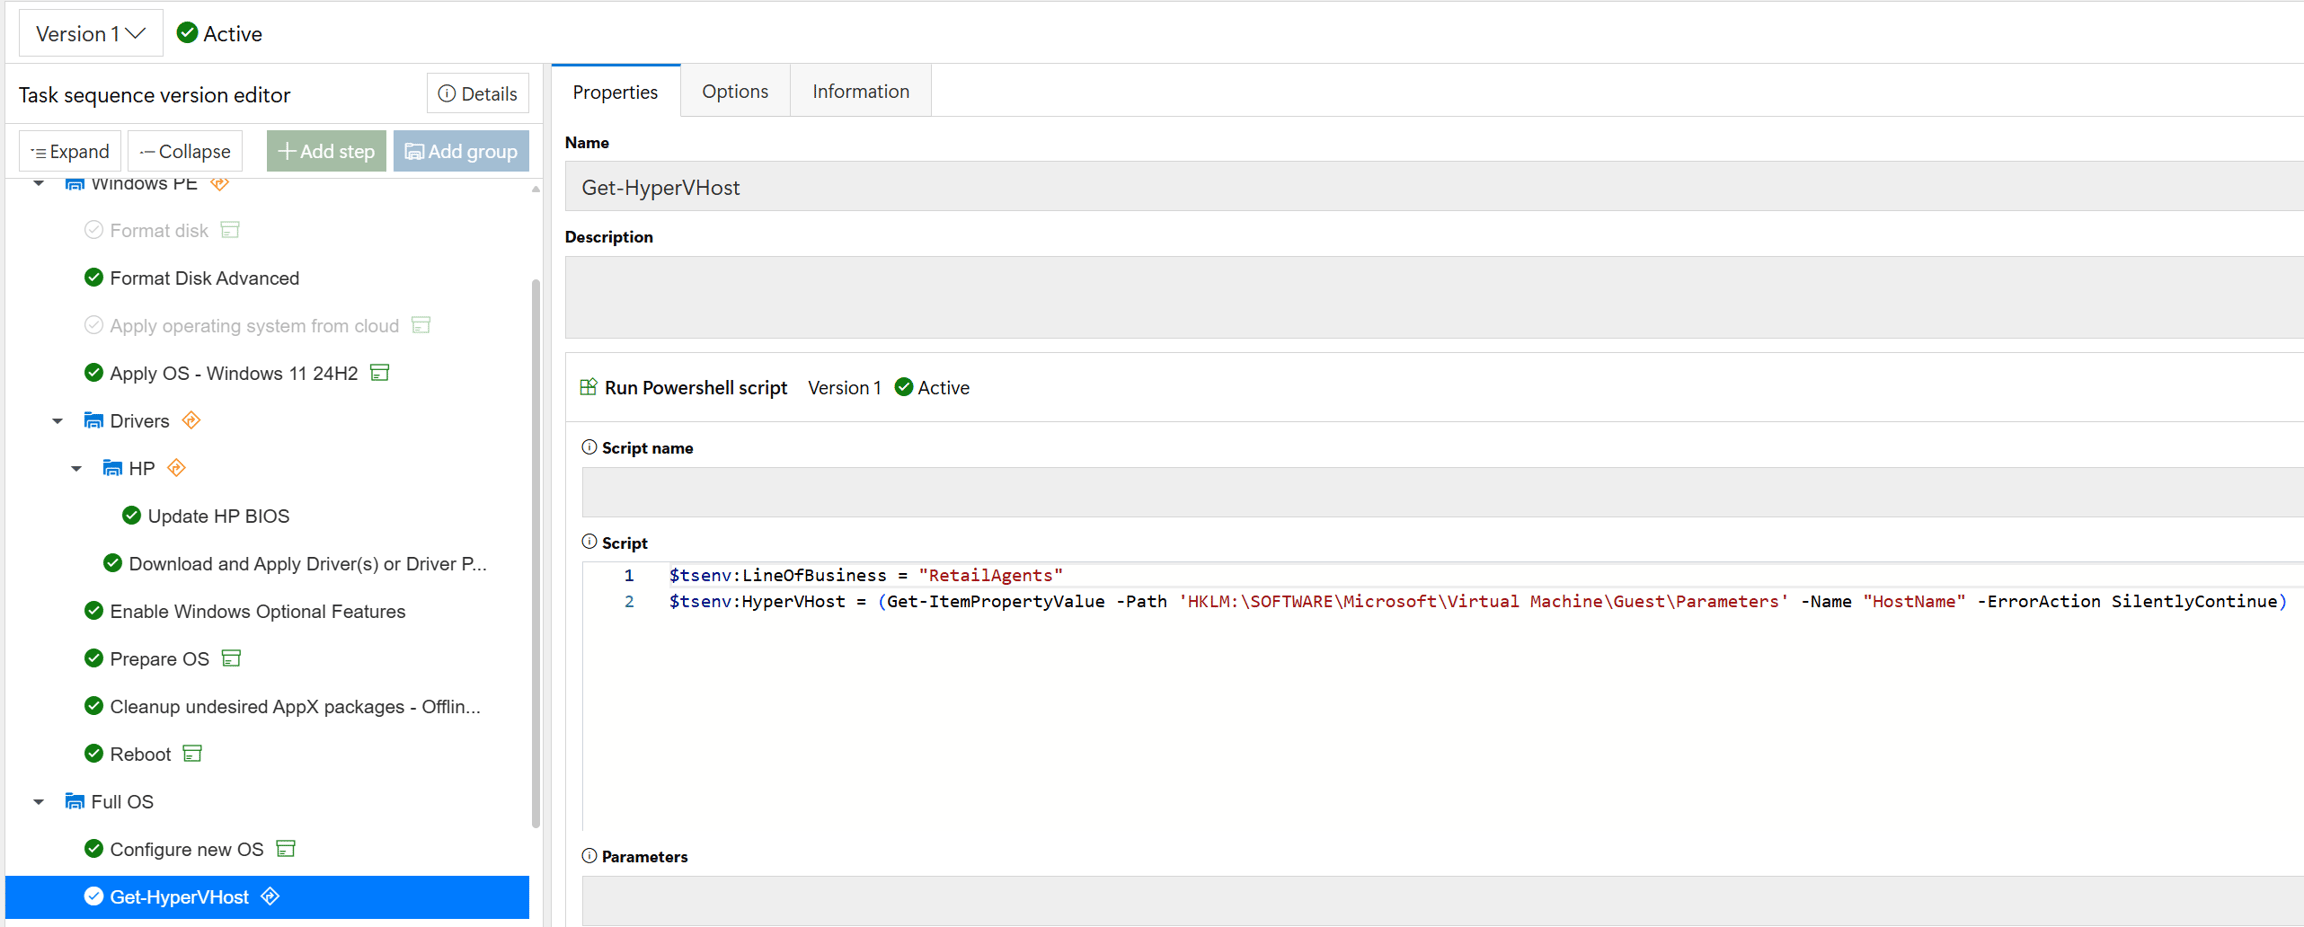
Task: Switch to the Information tab
Action: [861, 91]
